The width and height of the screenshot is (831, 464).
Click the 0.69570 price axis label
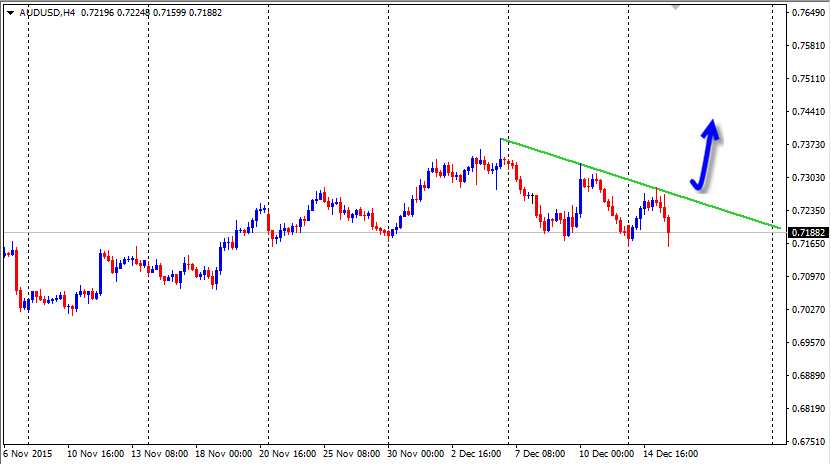(x=808, y=343)
